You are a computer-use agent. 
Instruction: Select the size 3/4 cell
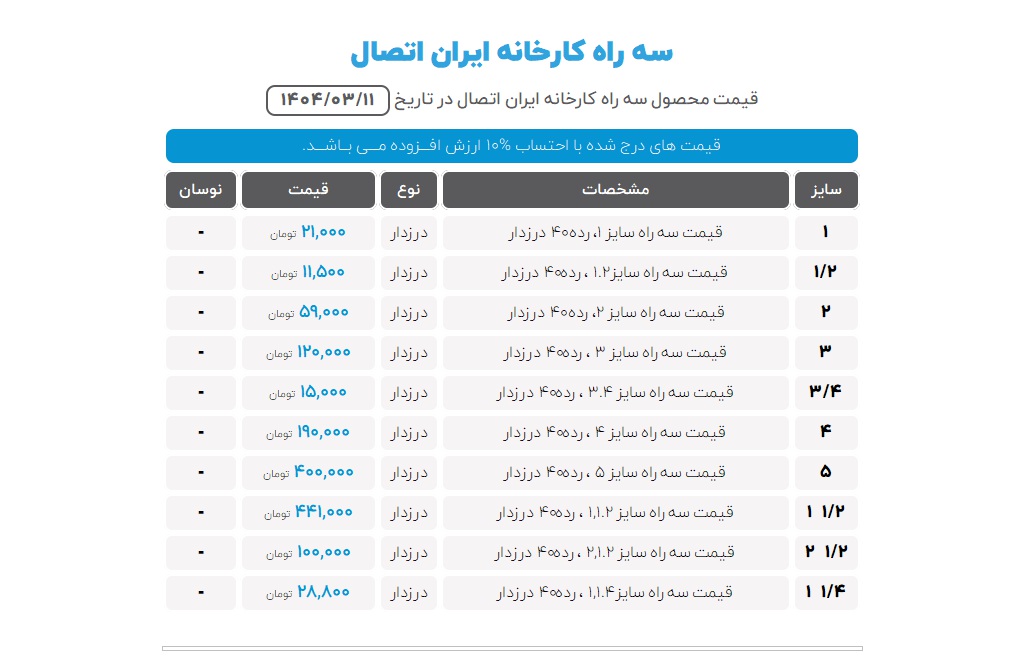pyautogui.click(x=826, y=393)
